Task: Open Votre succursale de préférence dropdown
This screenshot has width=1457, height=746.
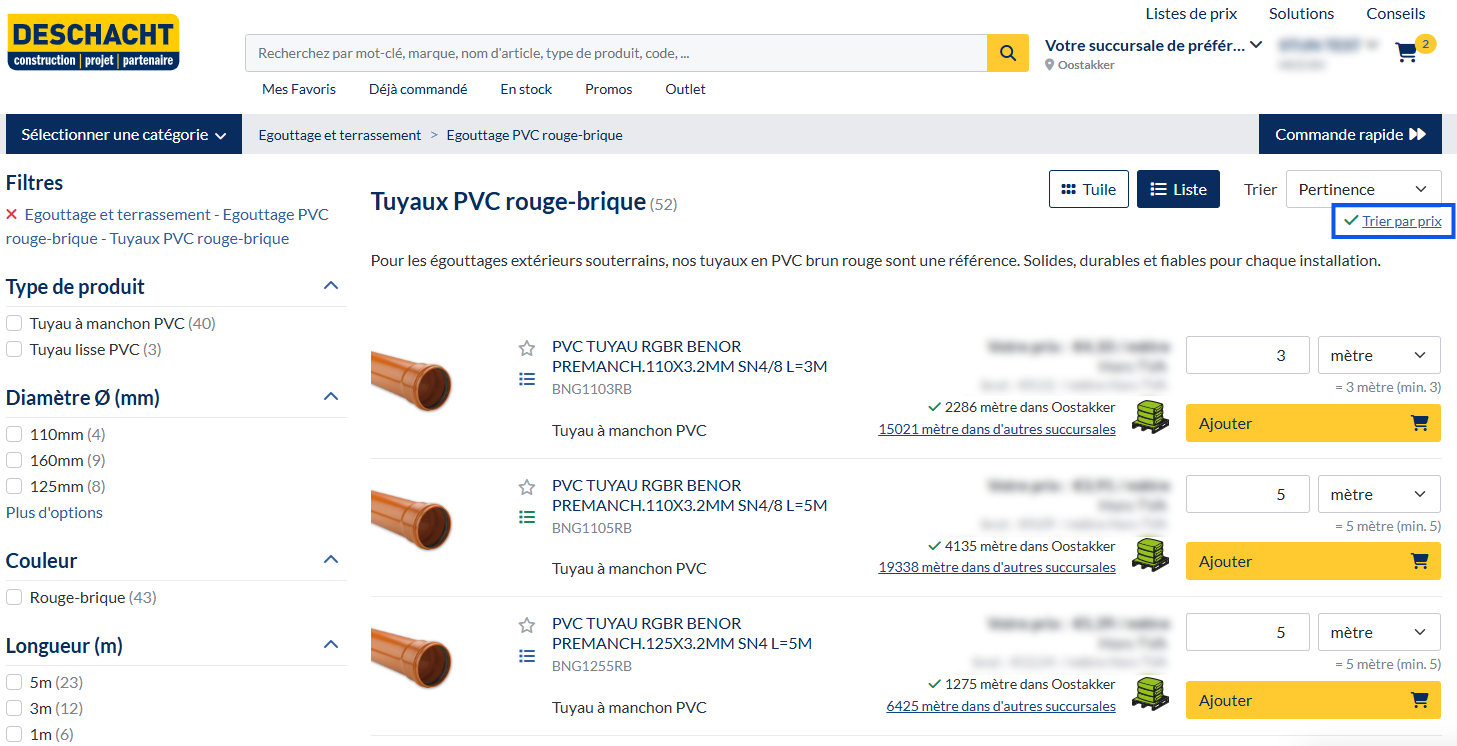Action: pos(1154,45)
